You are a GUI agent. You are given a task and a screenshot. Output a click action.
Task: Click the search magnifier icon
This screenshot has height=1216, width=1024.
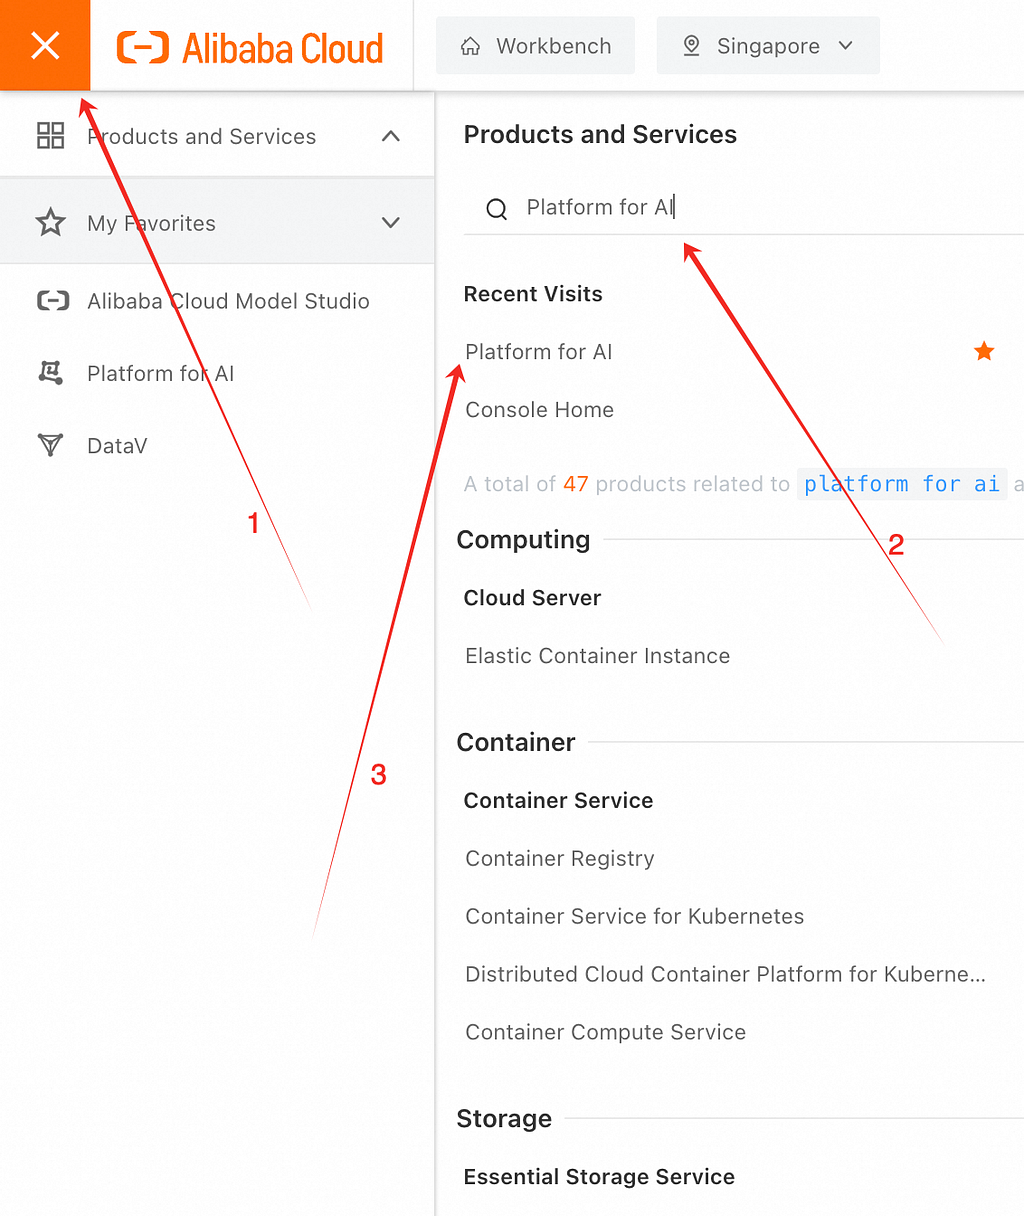[496, 209]
